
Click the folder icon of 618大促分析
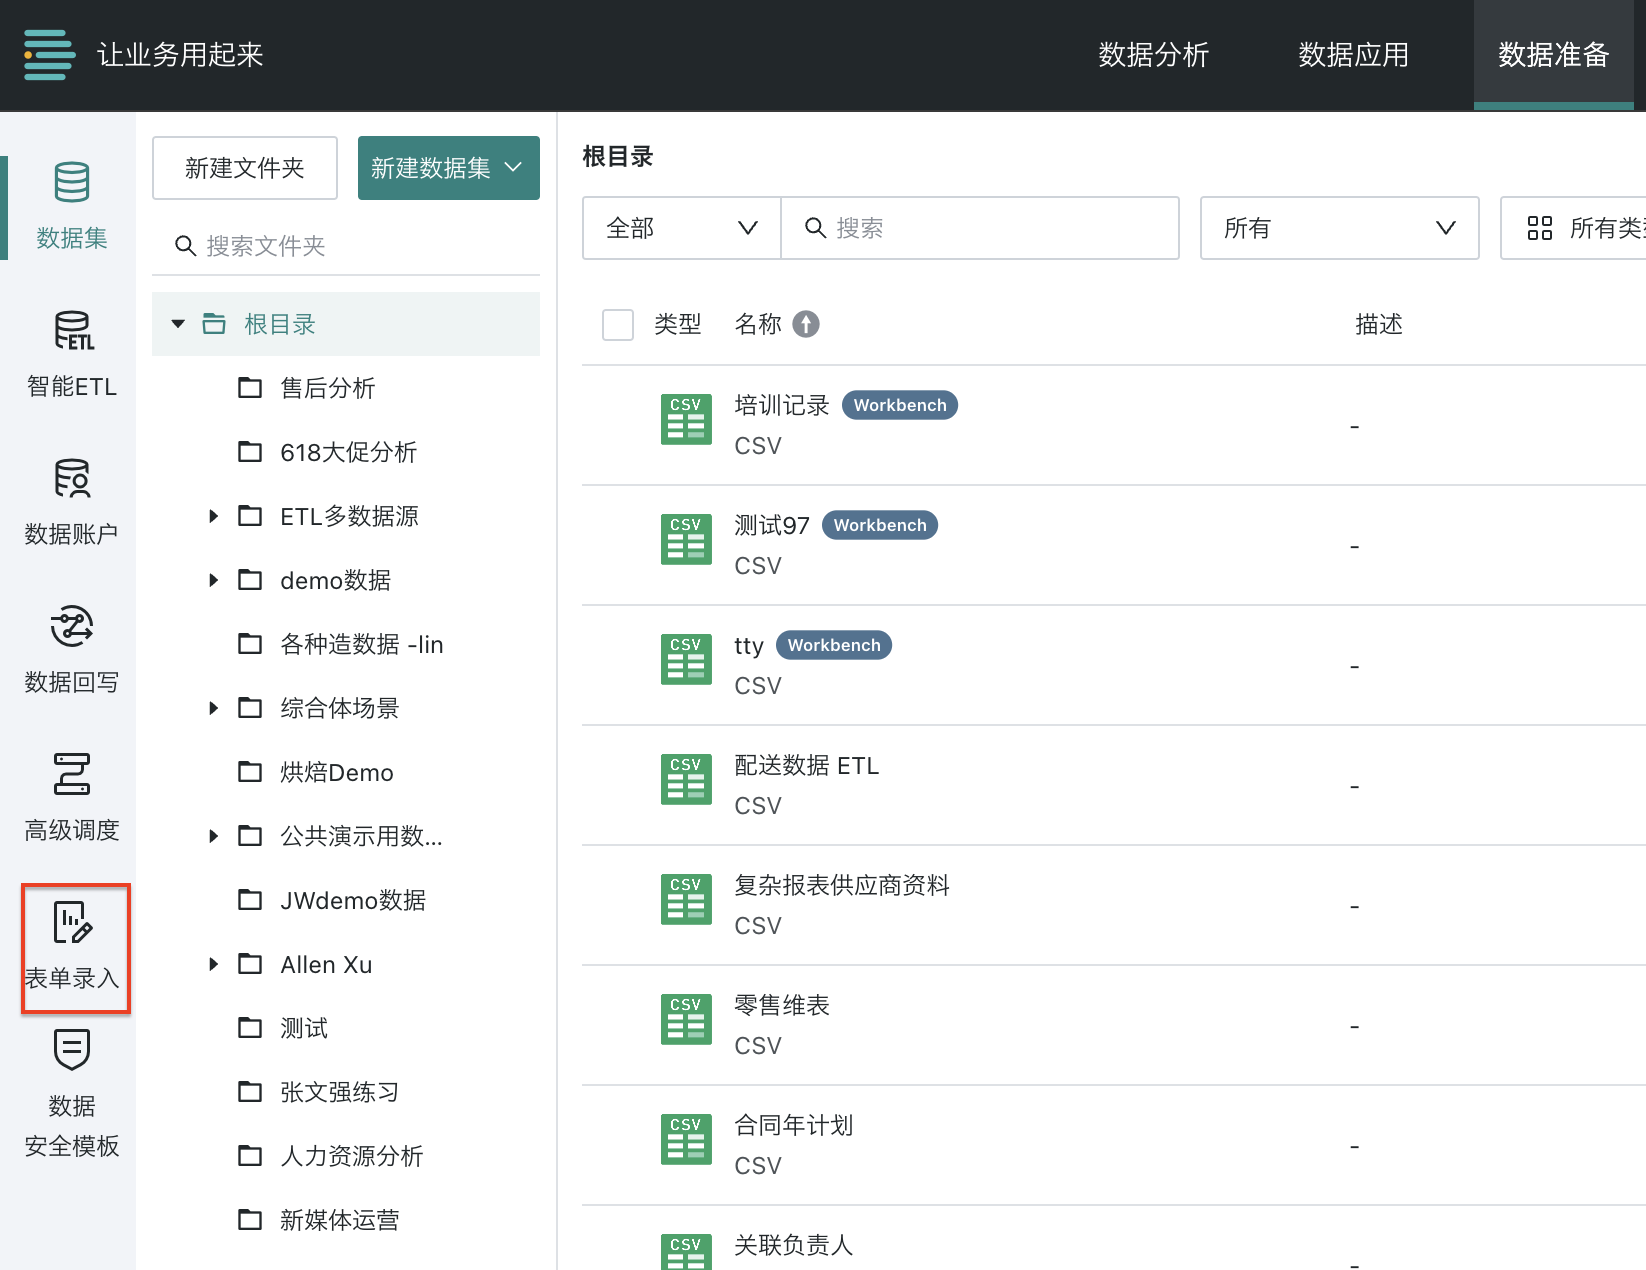tap(250, 452)
